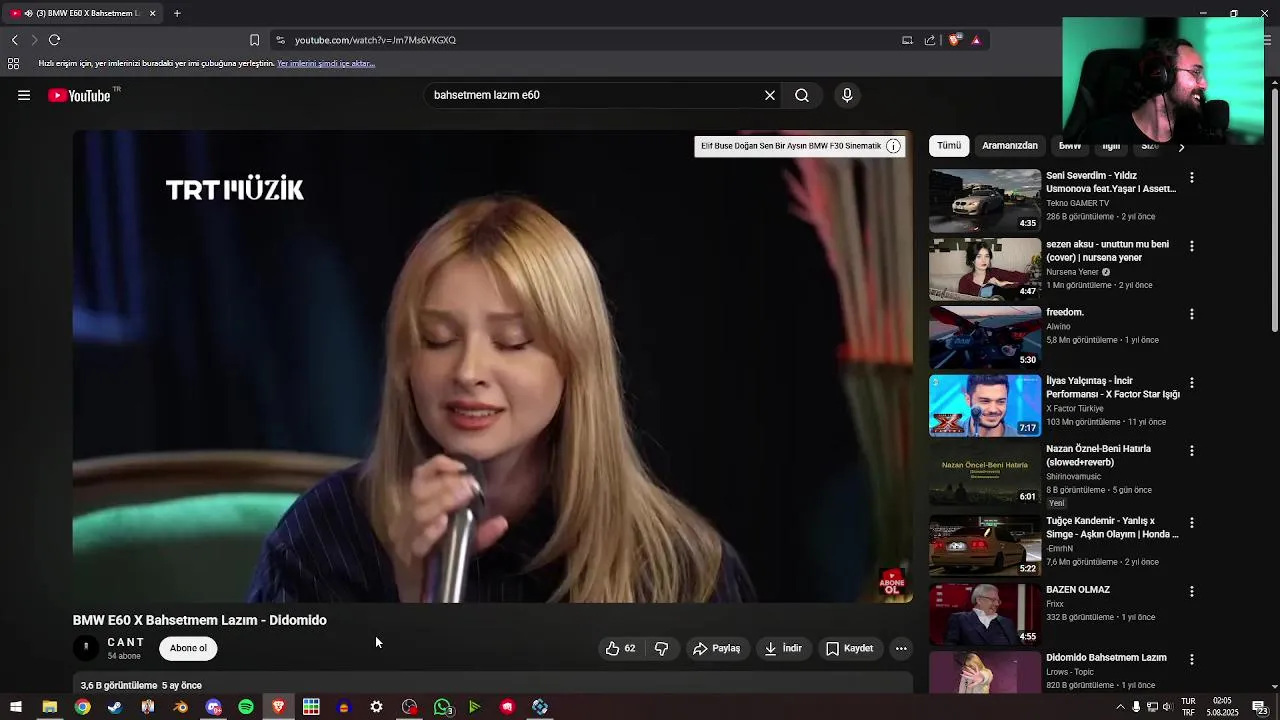Open the notification center with 23 badge
The height and width of the screenshot is (720, 1280).
pos(1262,707)
